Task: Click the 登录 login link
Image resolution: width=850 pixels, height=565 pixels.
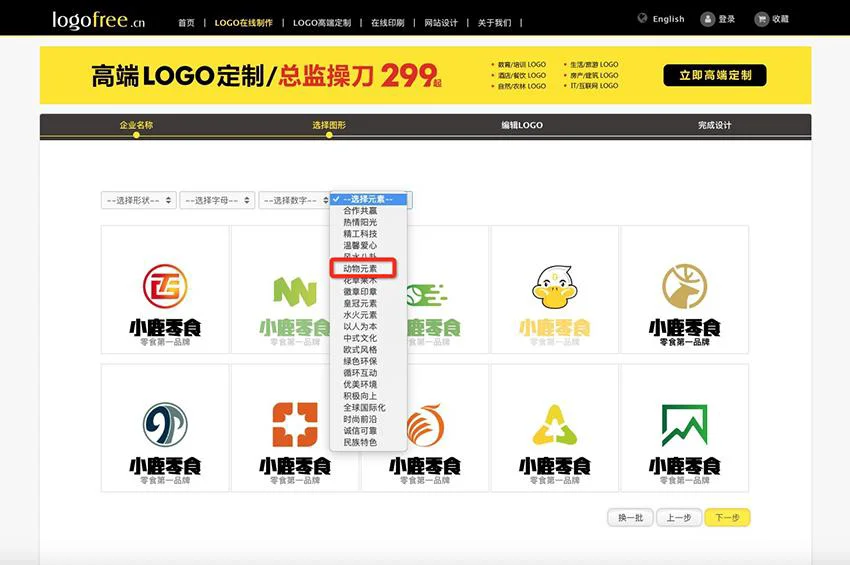Action: (x=726, y=19)
